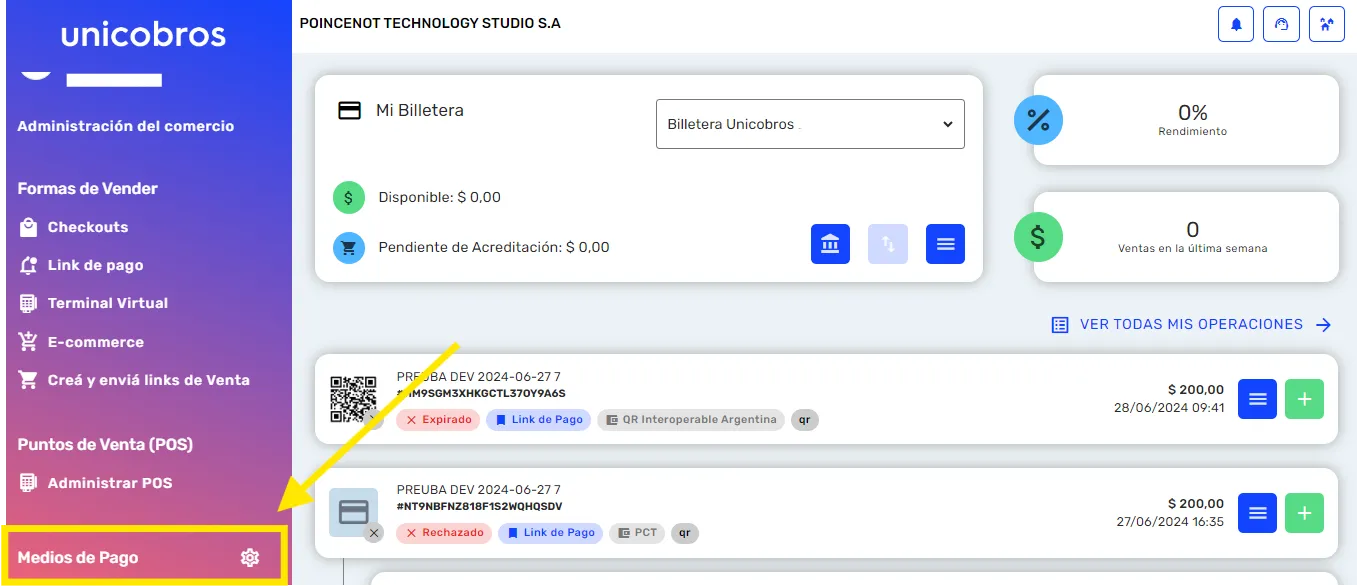Click the user account icon in header
Viewport: 1357px width, 586px height.
[x=1327, y=24]
